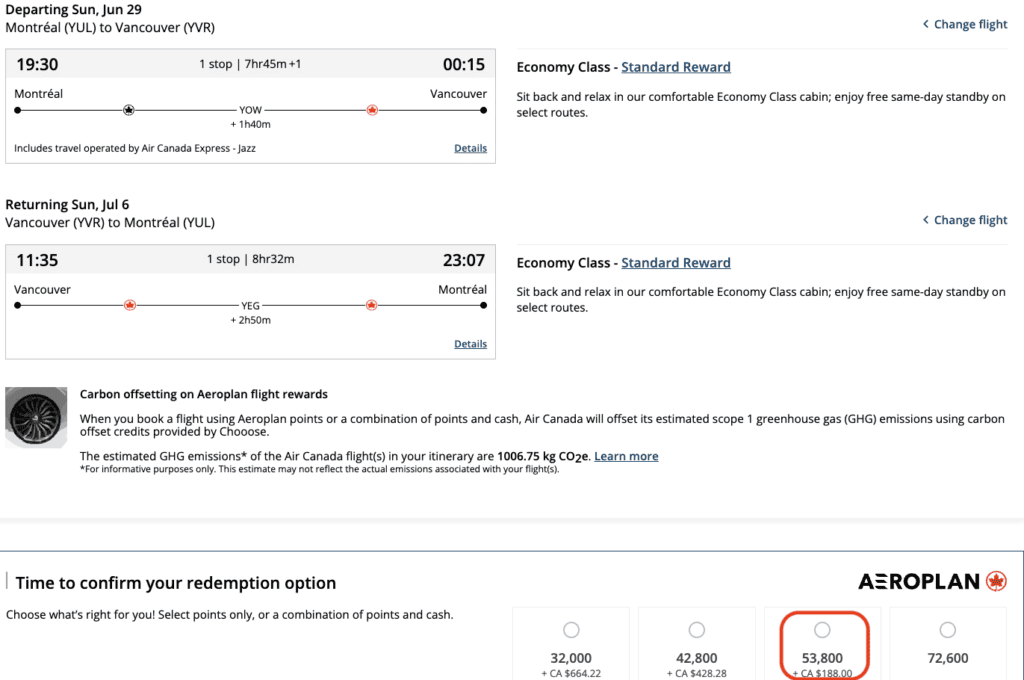
Task: Change the departing Montréal to Vancouver flight
Action: [x=964, y=24]
